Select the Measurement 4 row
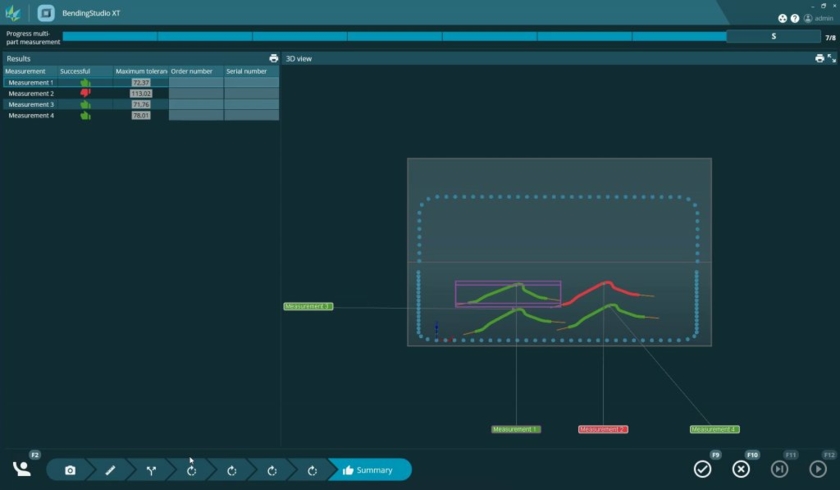 [141, 115]
